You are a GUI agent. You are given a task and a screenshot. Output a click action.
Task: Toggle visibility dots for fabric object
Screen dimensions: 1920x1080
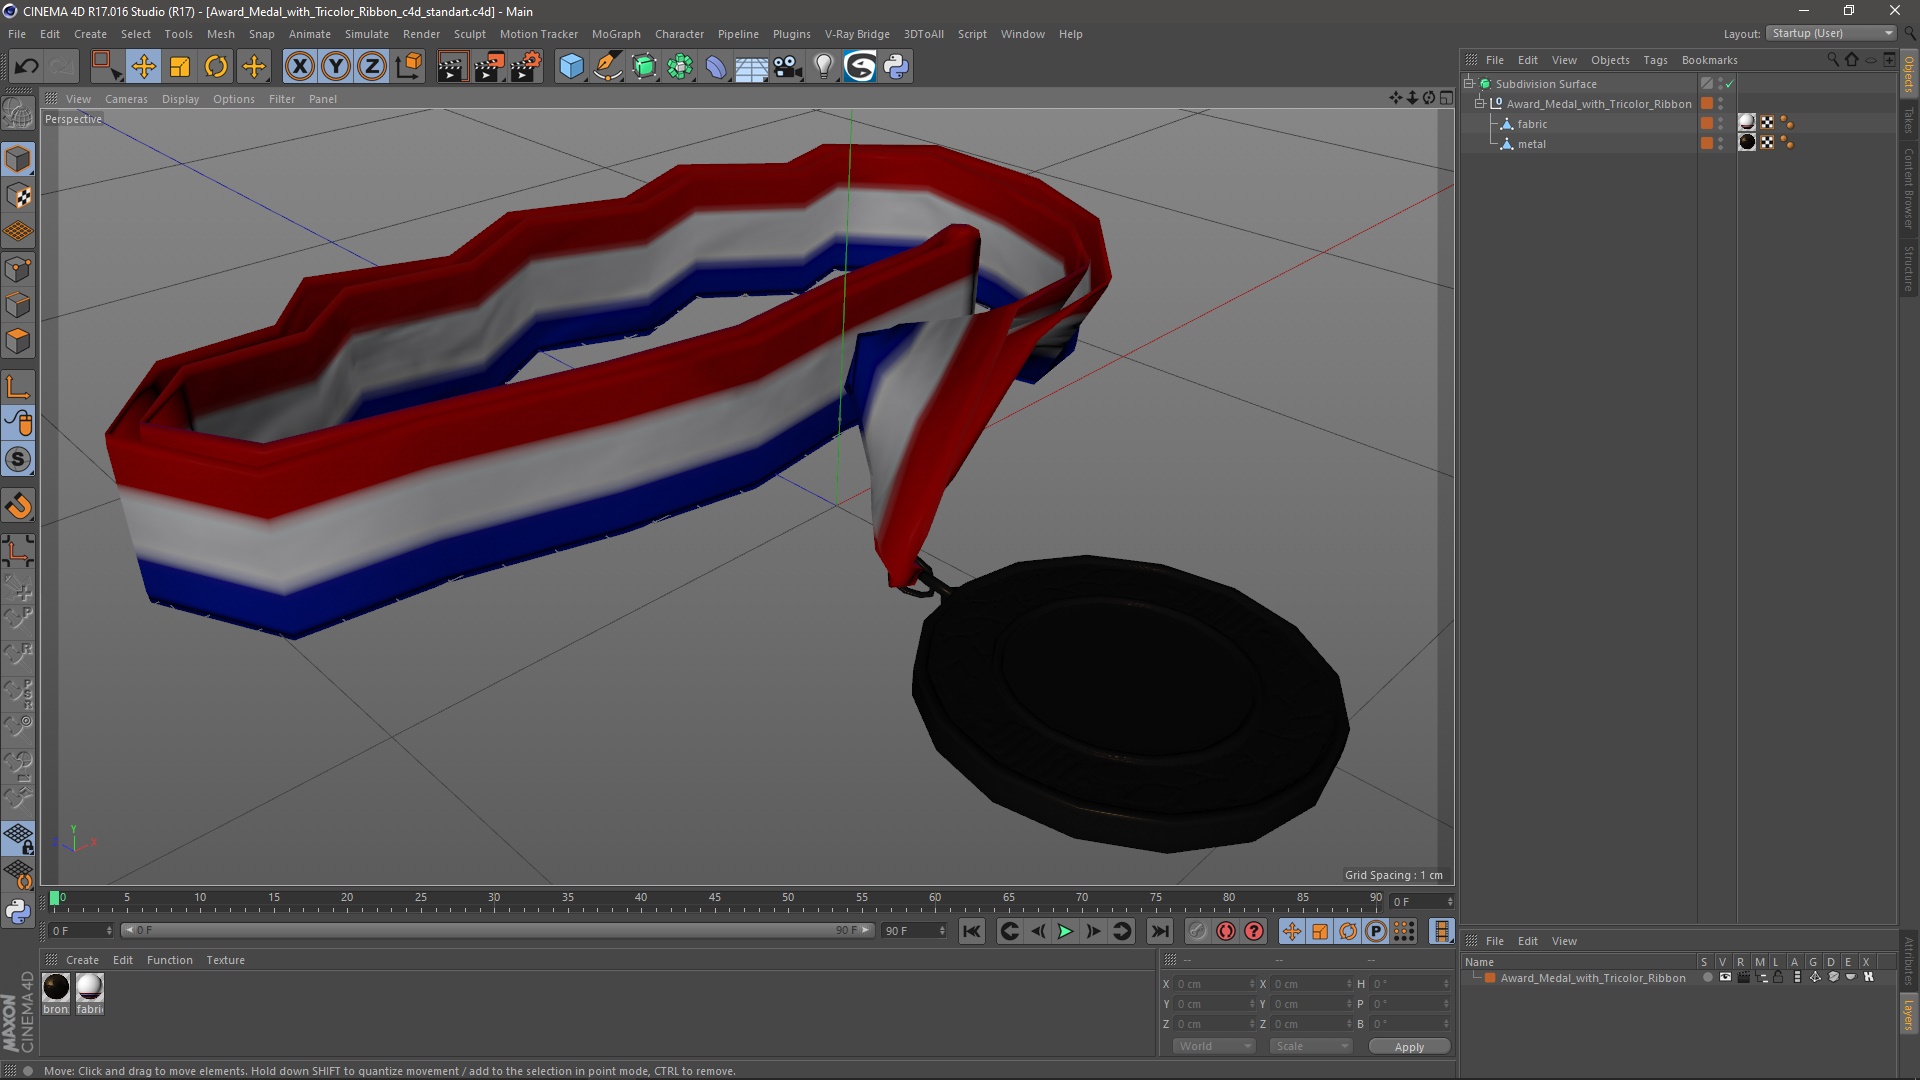click(1720, 124)
